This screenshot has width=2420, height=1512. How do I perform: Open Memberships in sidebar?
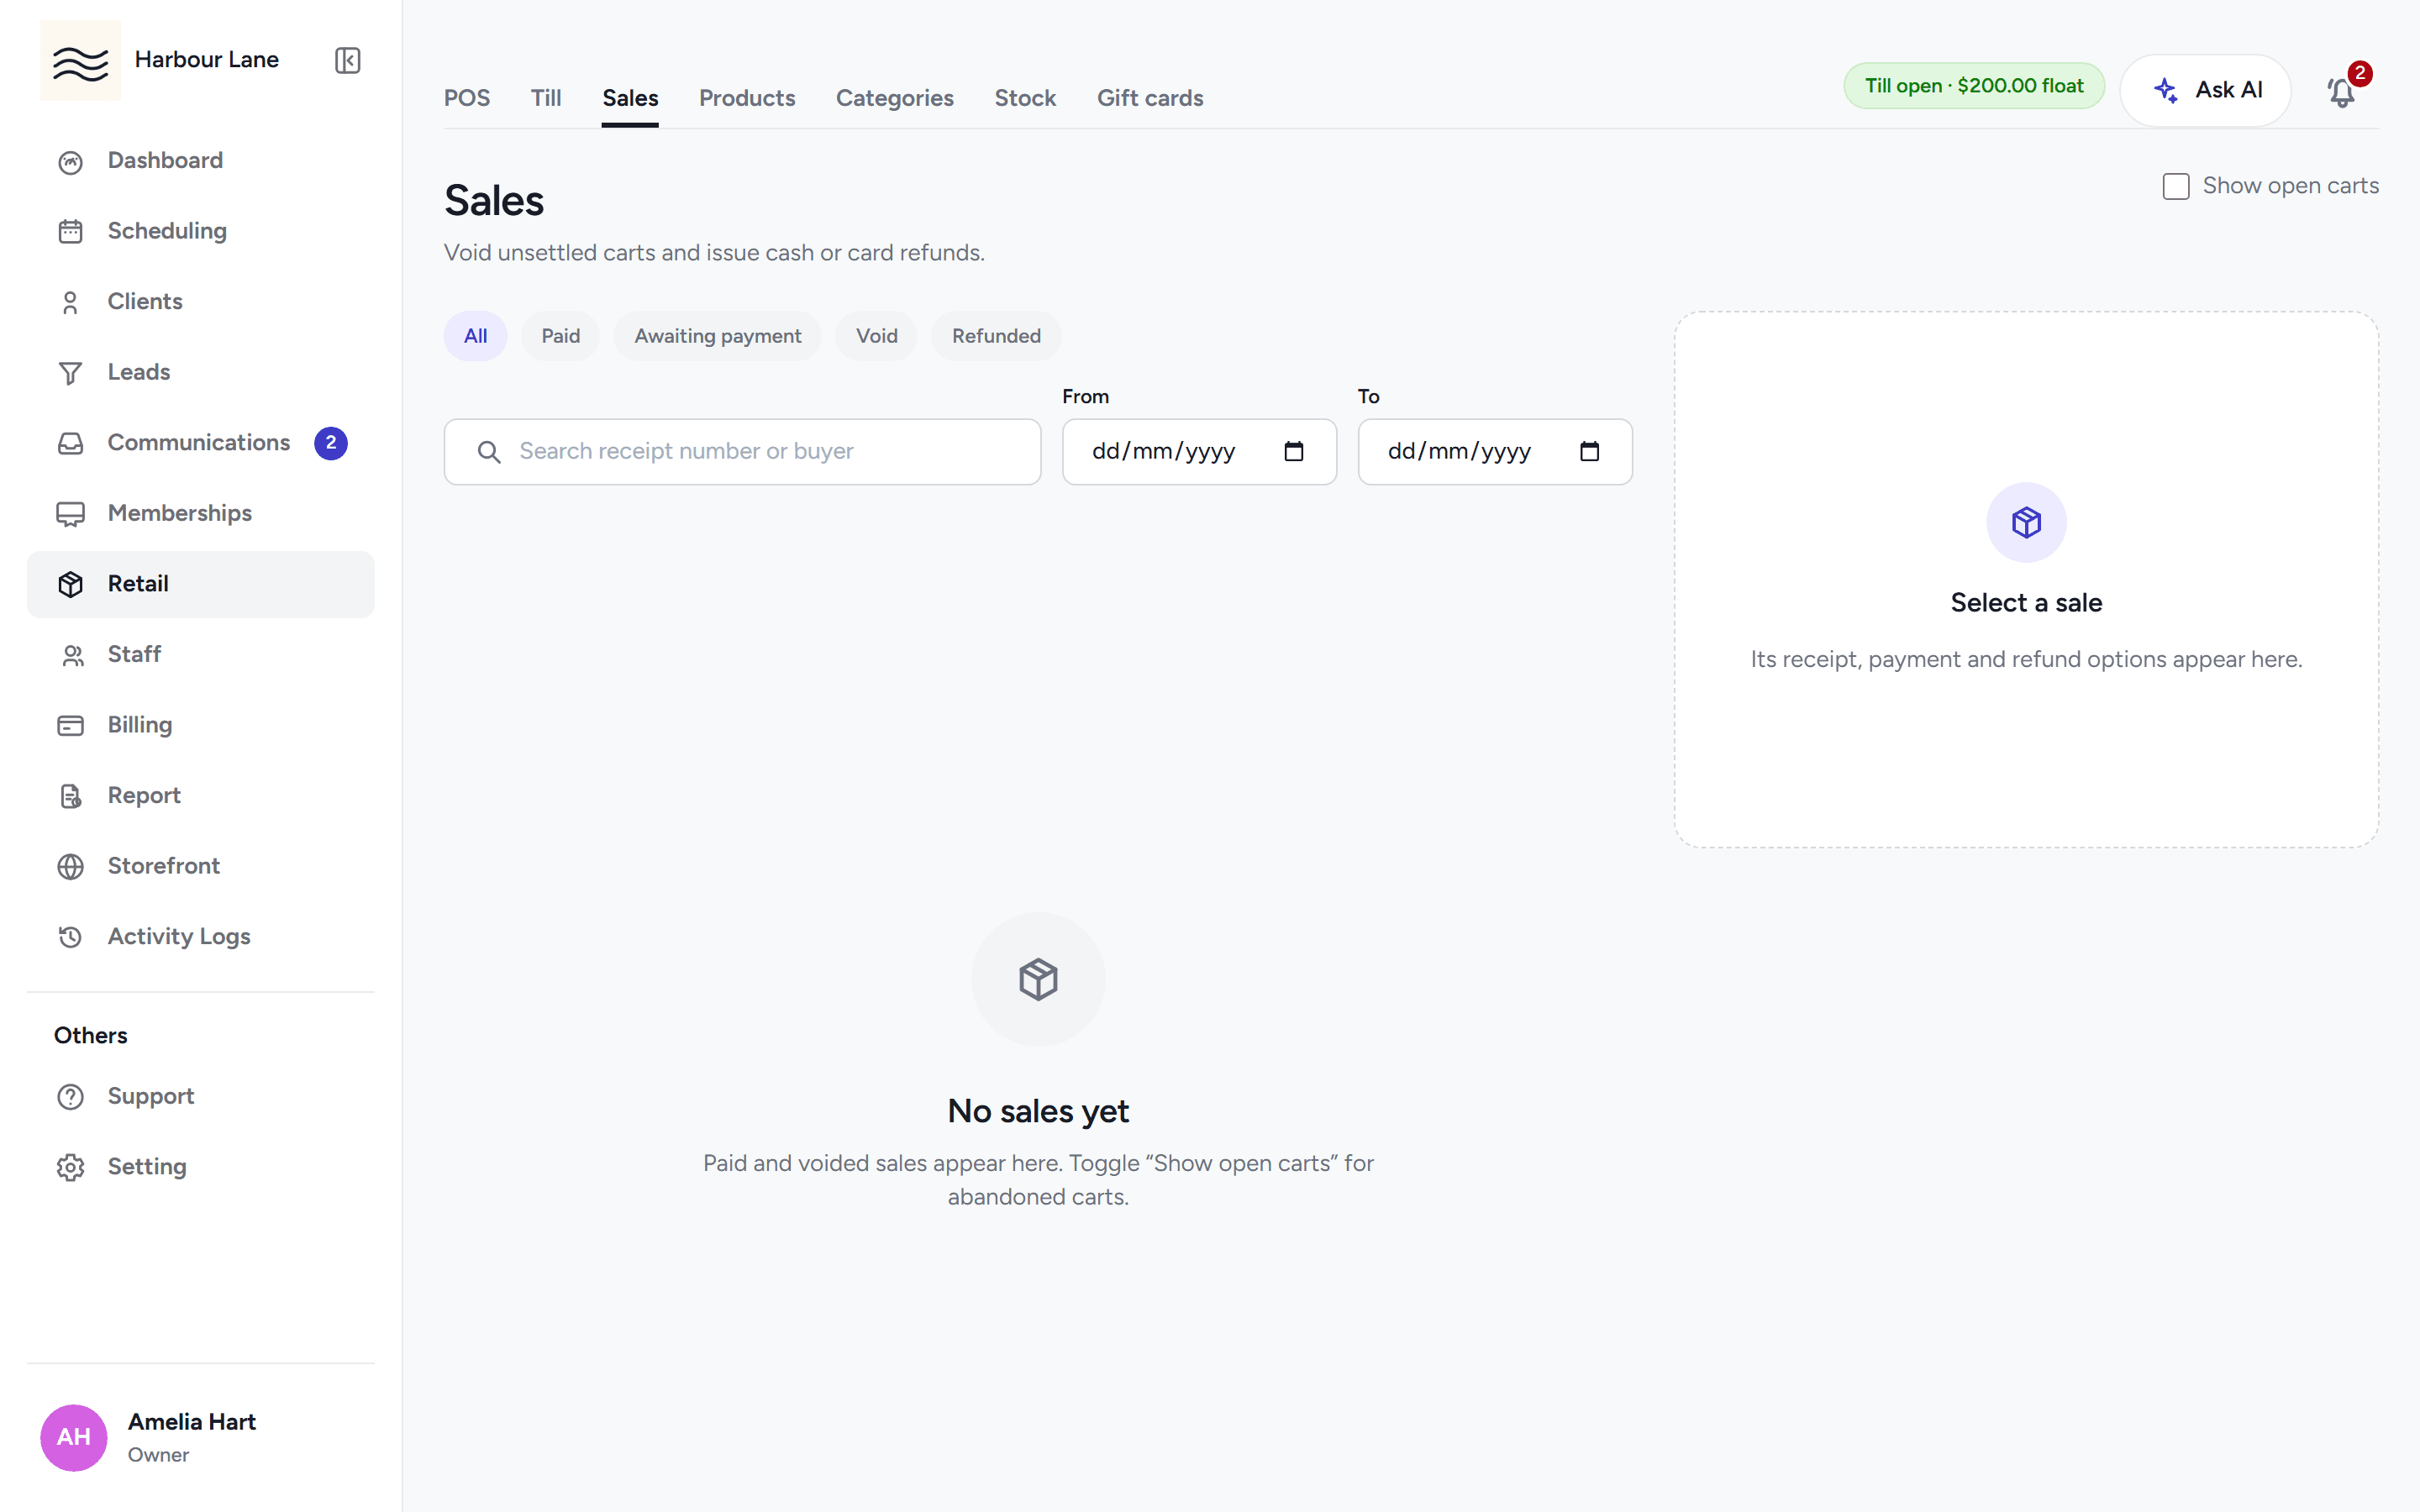[200, 513]
